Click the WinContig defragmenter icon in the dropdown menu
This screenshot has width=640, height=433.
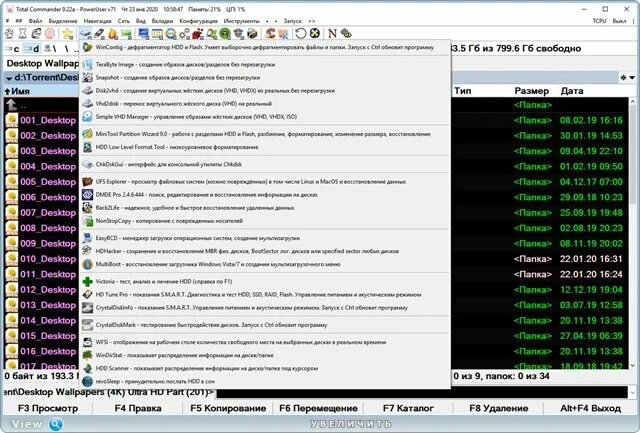[x=87, y=47]
